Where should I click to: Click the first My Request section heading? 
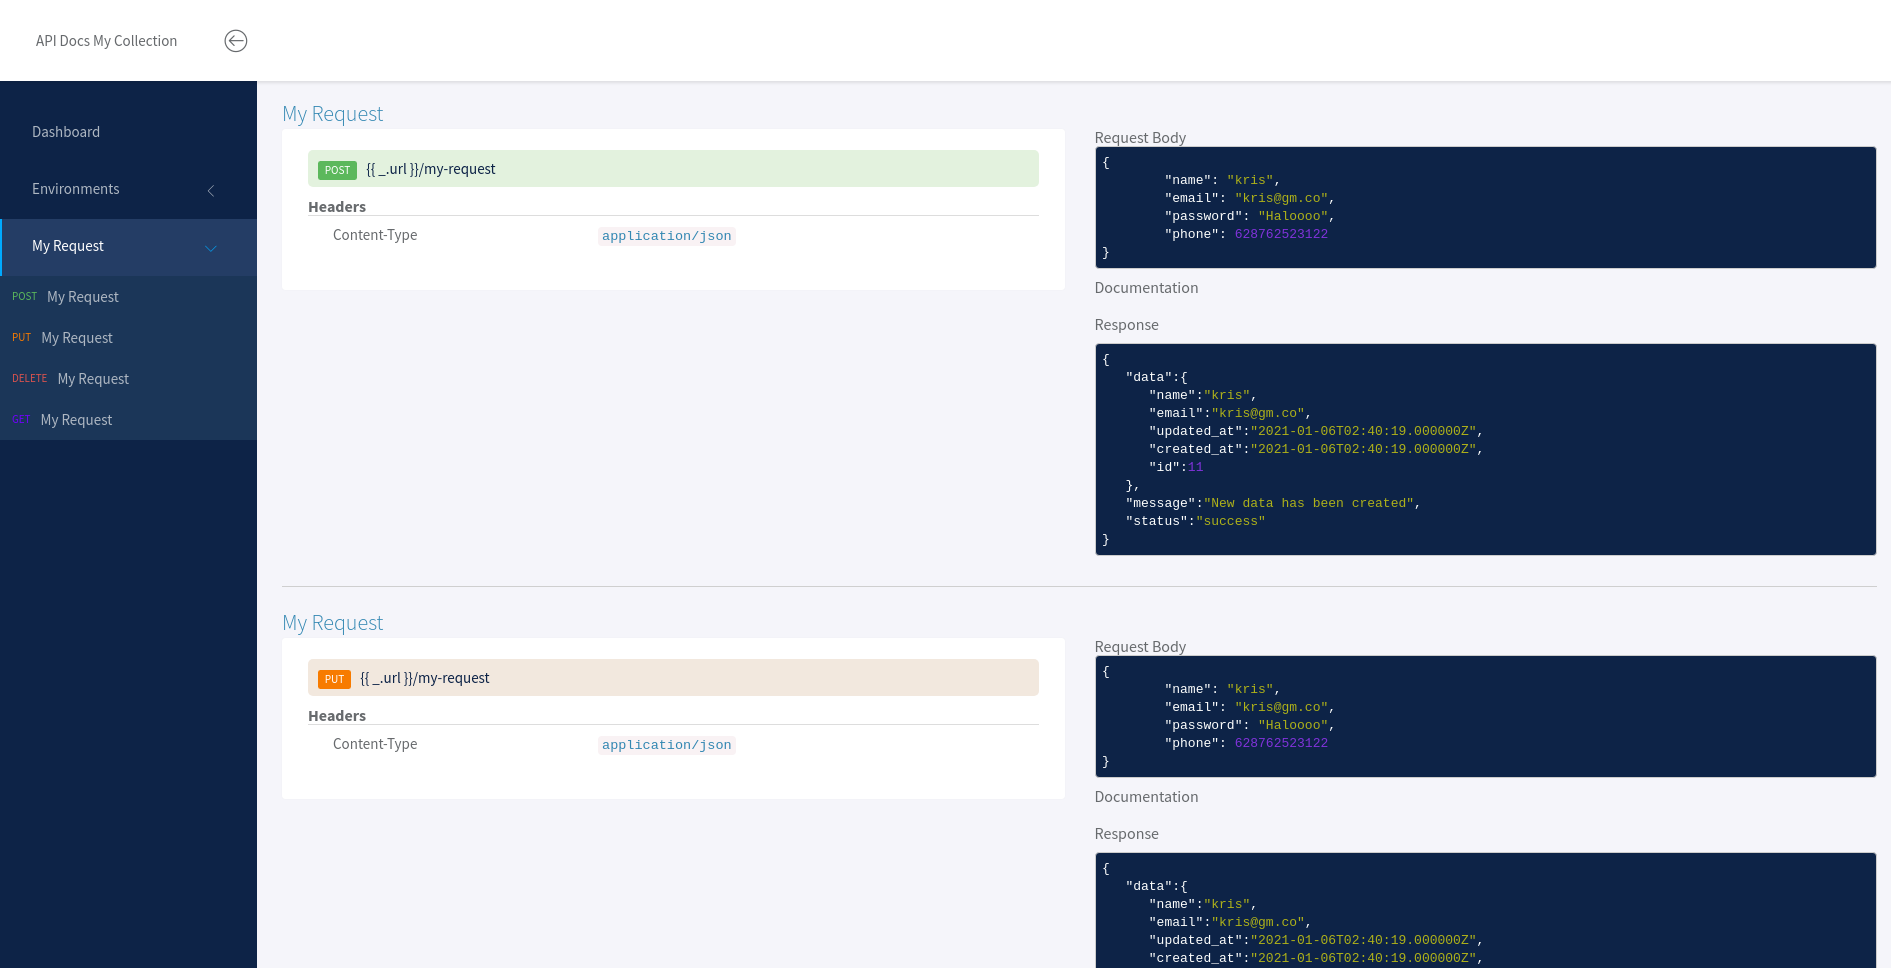click(x=332, y=114)
